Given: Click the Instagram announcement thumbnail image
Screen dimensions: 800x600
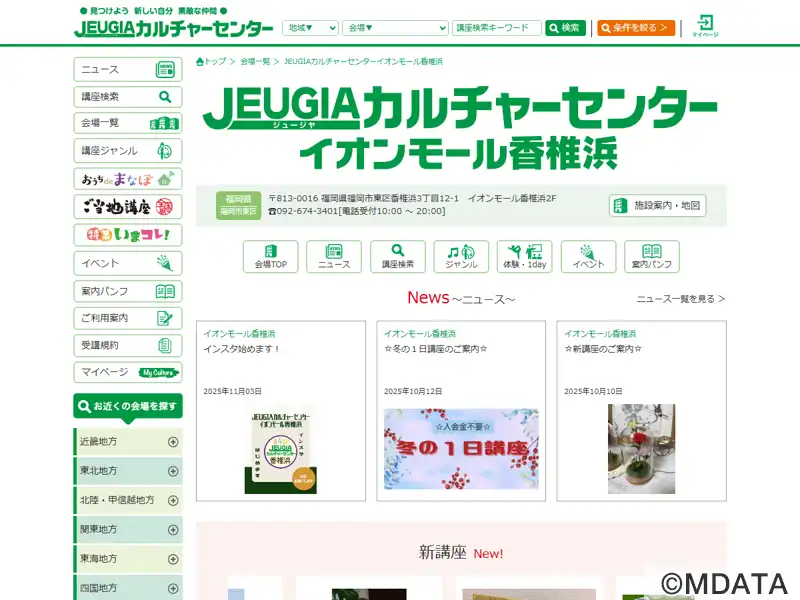Looking at the screenshot, I should [281, 449].
